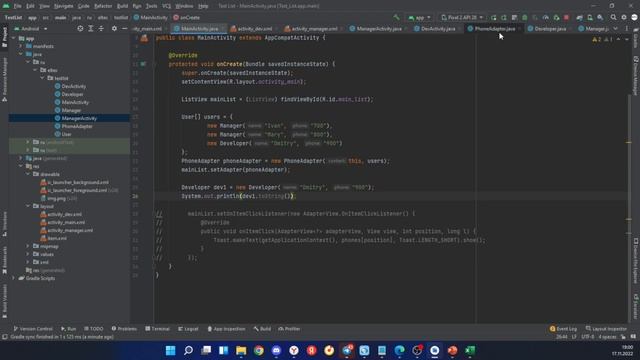Click the Make Project hammer icon
Viewport: 640px width, 360px height.
click(396, 18)
